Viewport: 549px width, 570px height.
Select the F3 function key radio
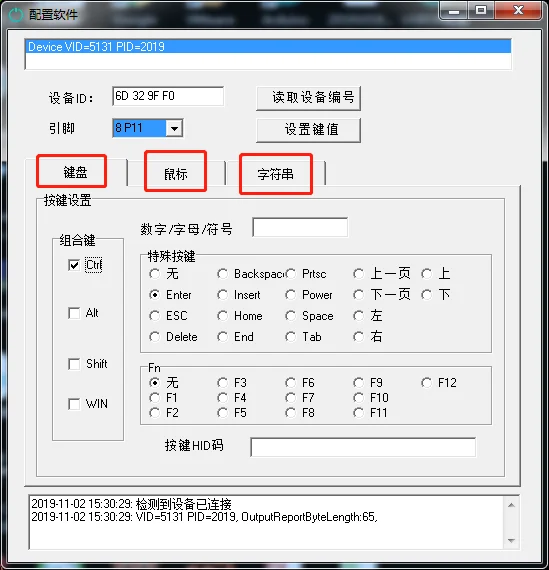(223, 383)
